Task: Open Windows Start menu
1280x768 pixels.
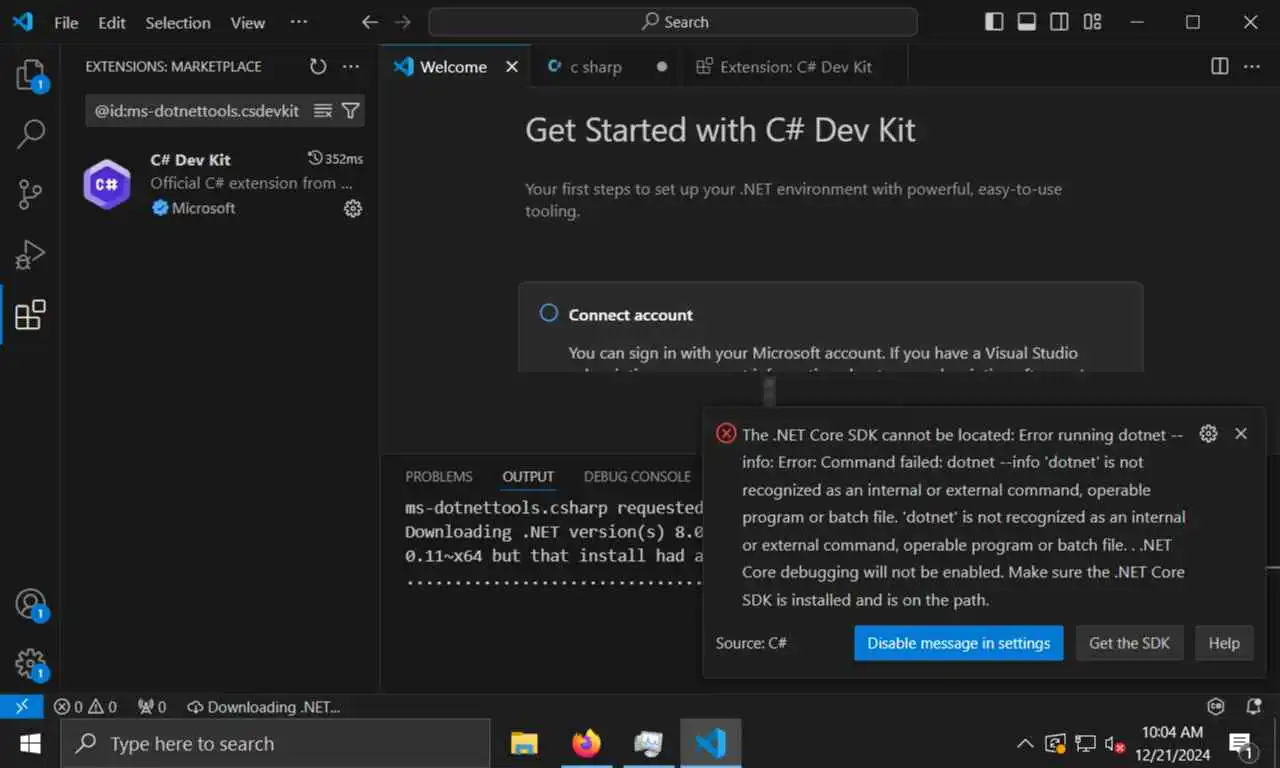Action: 30,744
